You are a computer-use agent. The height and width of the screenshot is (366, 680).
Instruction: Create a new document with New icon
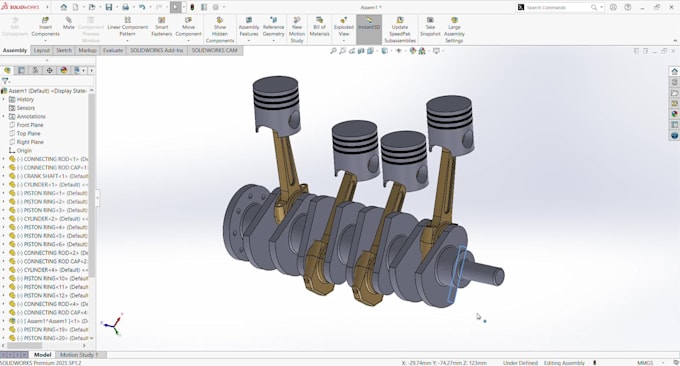(x=75, y=7)
